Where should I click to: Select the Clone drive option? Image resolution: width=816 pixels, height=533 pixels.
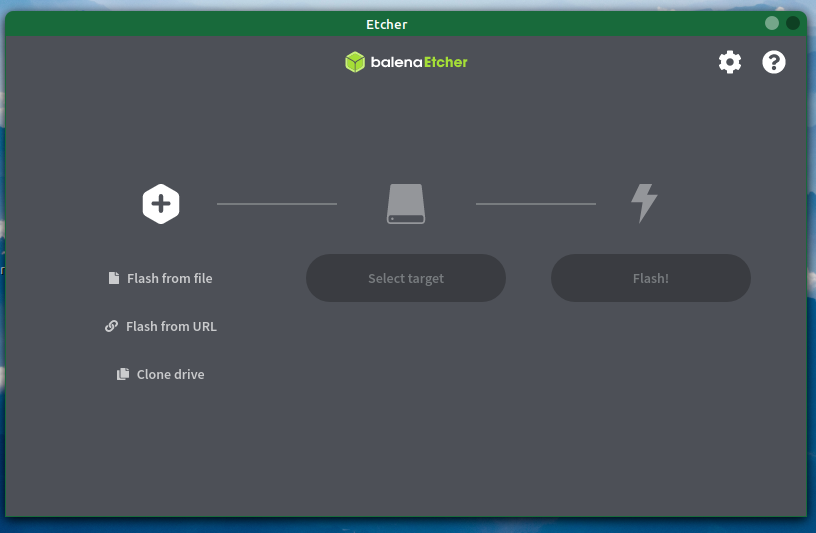click(160, 374)
